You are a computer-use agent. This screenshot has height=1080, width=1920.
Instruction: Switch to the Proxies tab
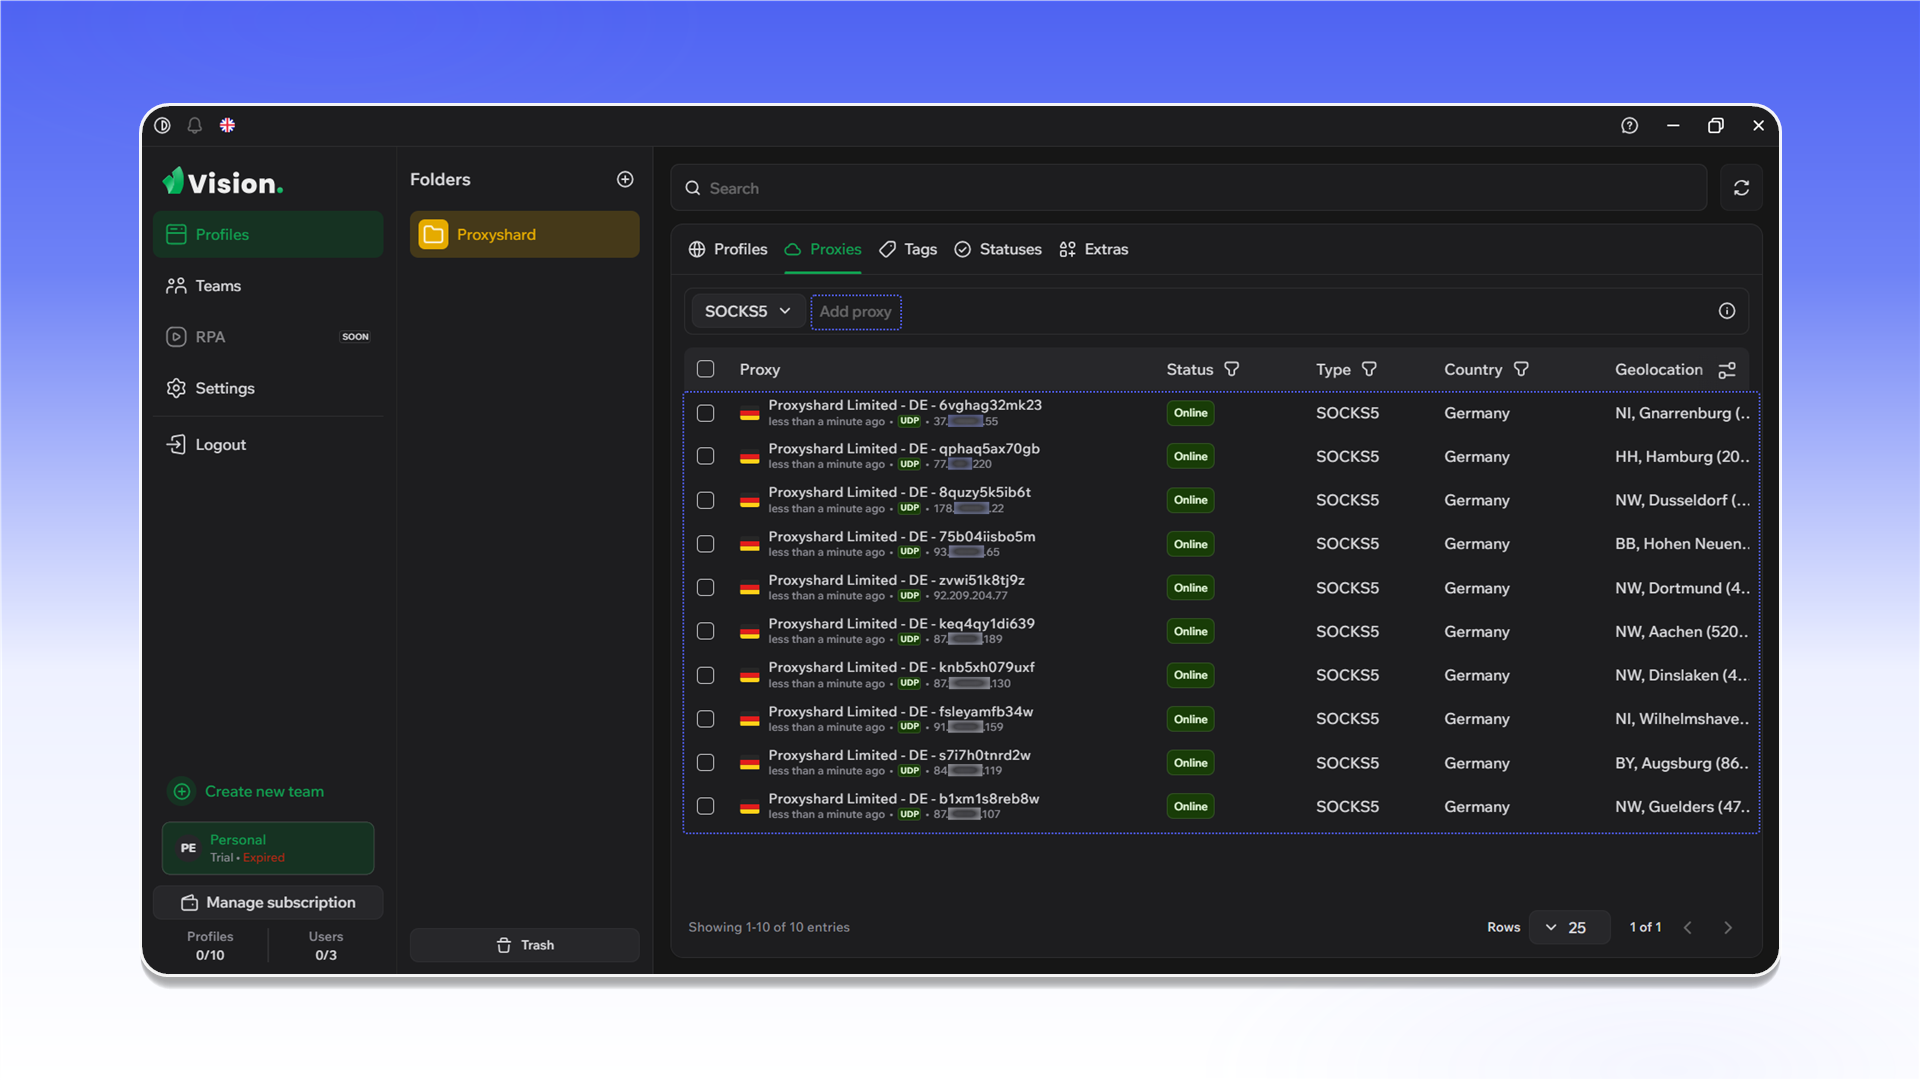pyautogui.click(x=823, y=249)
